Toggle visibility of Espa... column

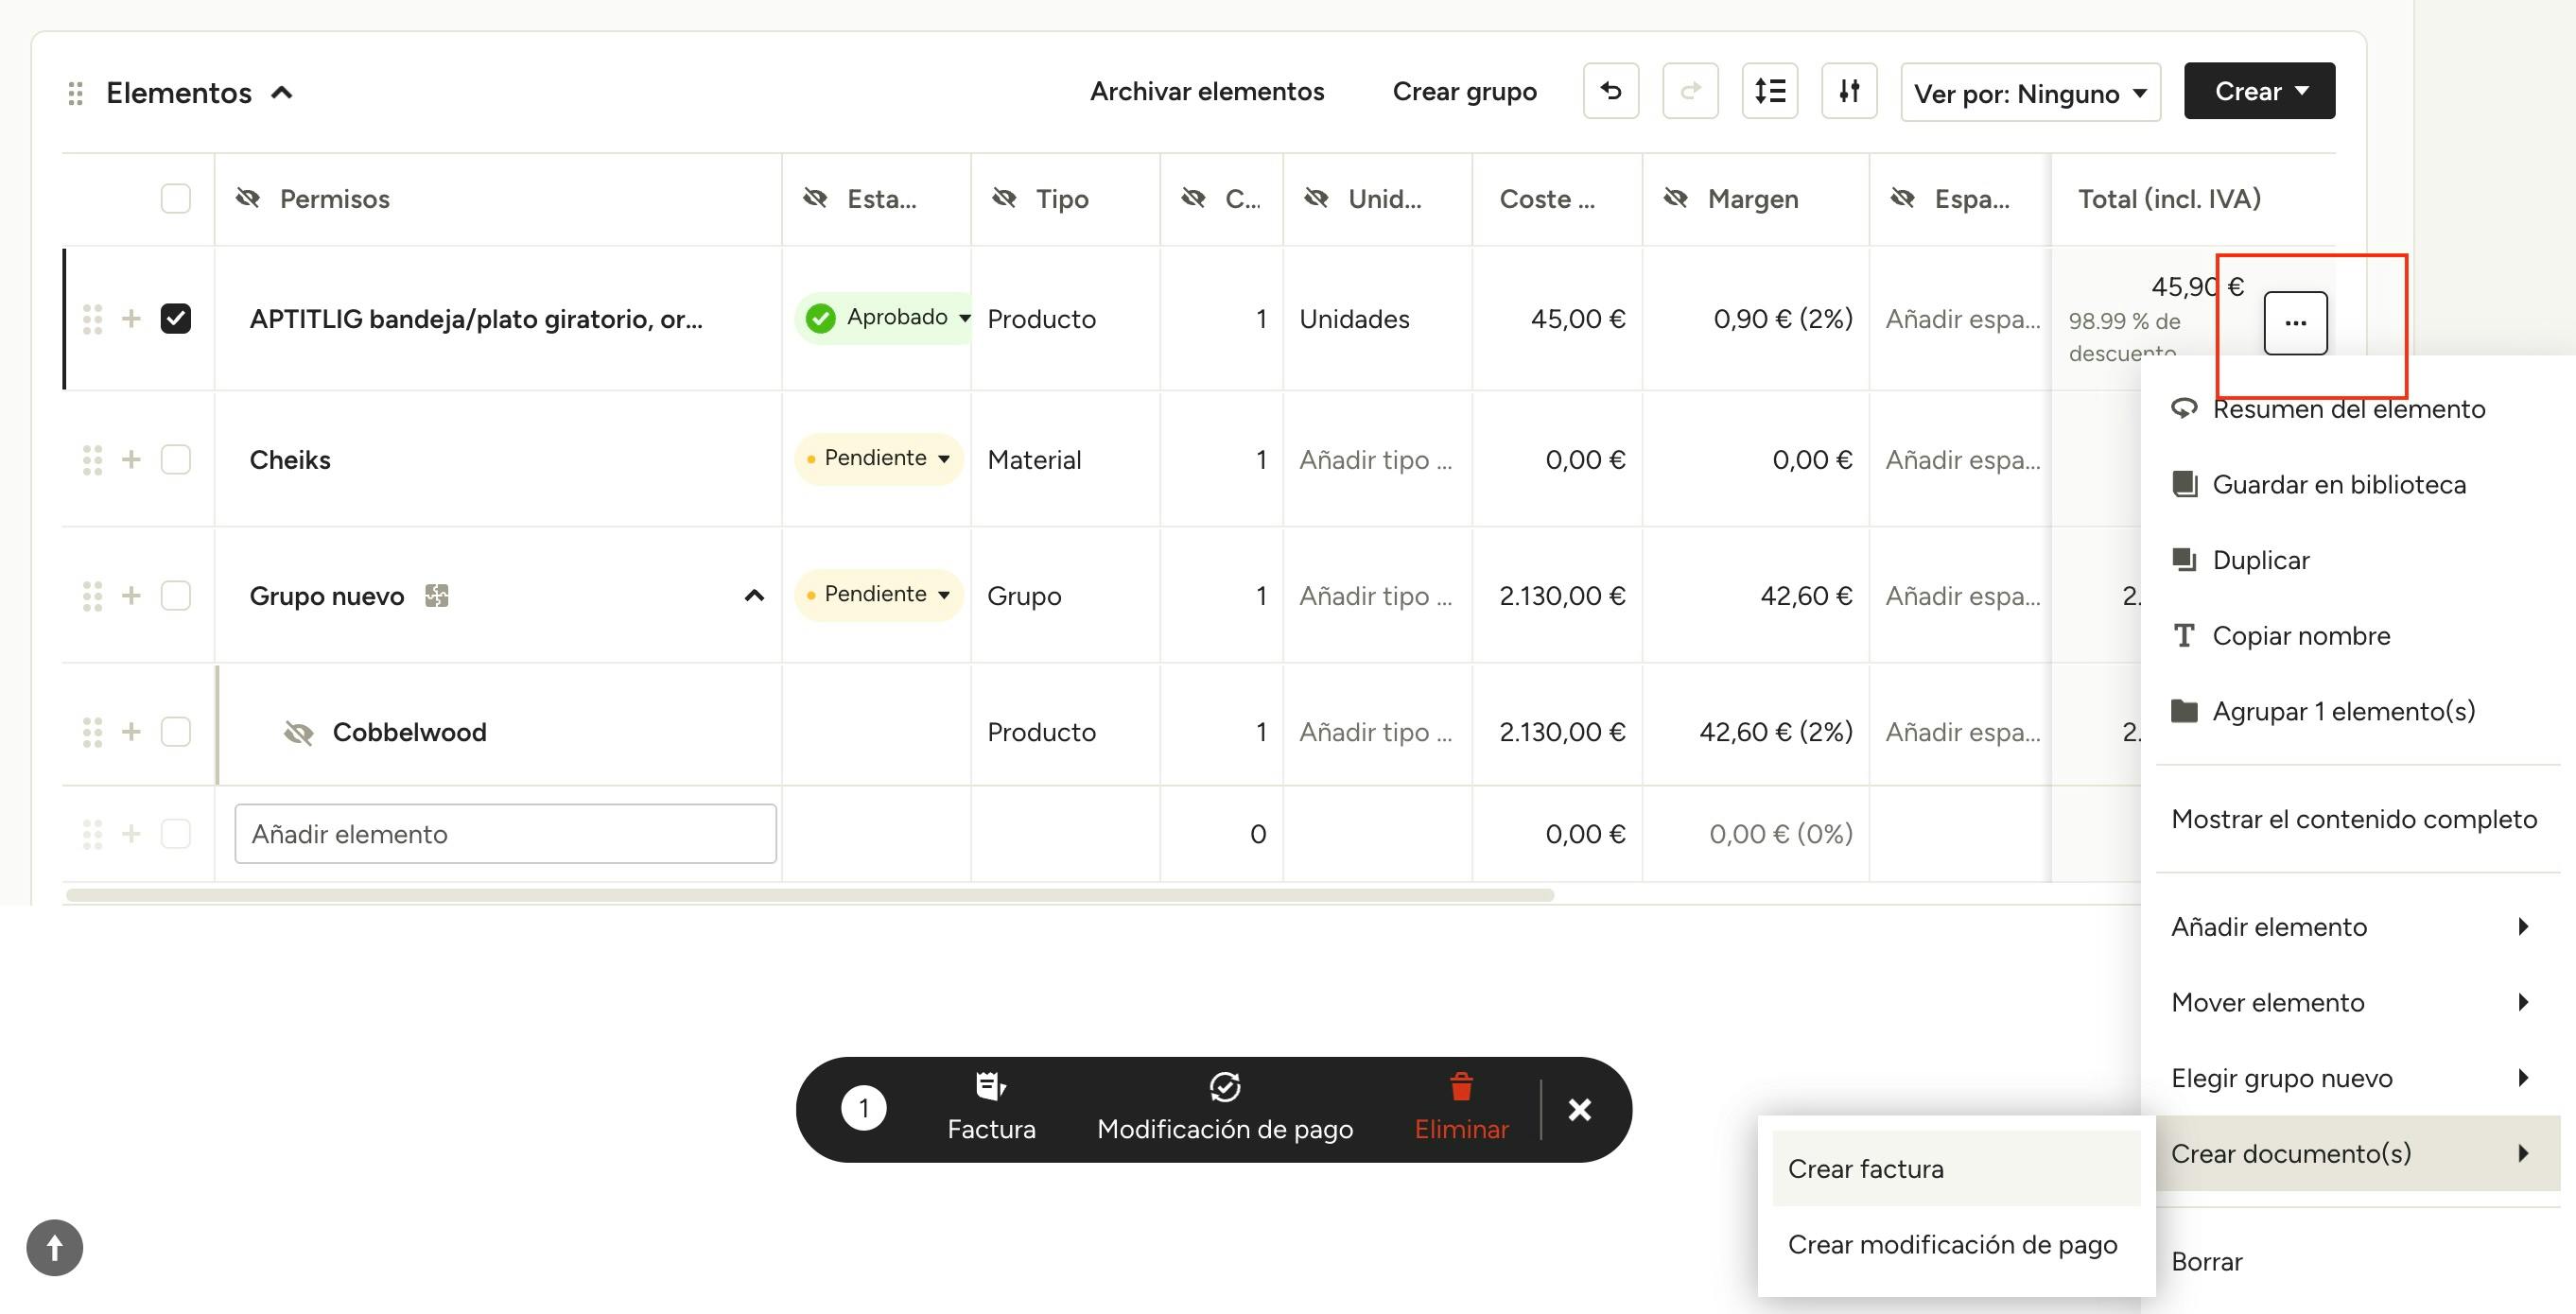(x=1903, y=198)
